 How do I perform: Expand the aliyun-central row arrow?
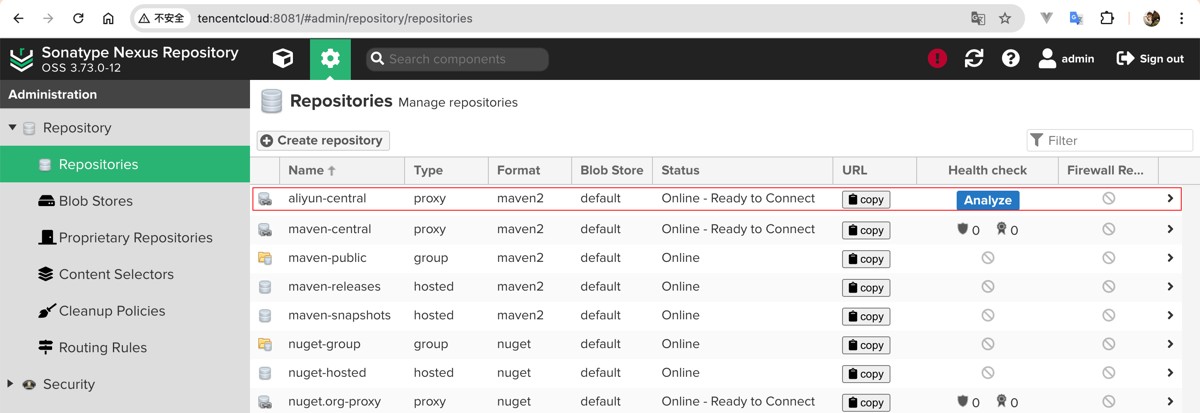[x=1170, y=199]
